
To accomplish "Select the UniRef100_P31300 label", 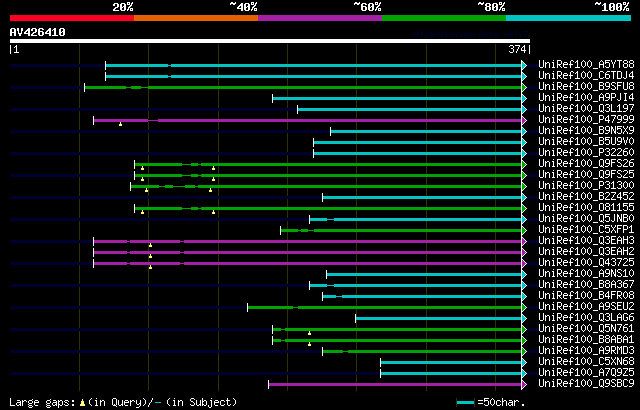I will [586, 186].
